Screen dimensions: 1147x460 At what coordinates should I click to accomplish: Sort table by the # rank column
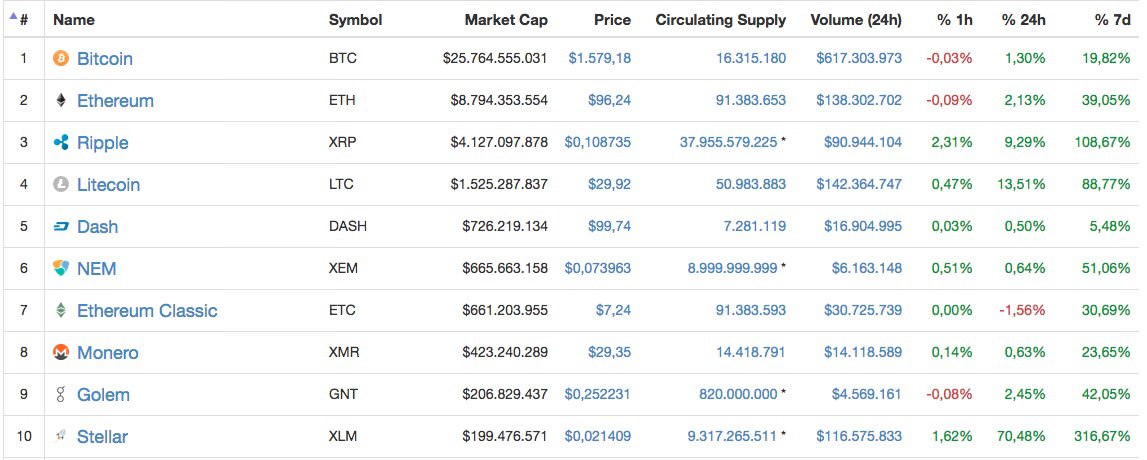tap(19, 20)
